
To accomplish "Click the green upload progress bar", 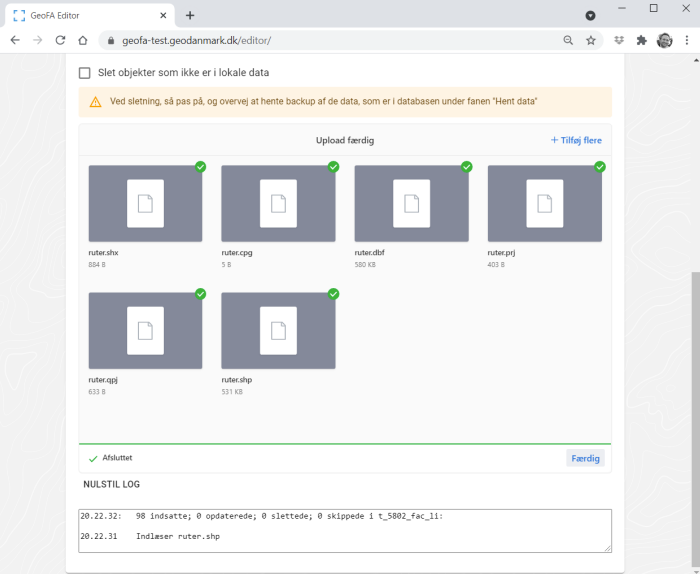I will tap(345, 444).
